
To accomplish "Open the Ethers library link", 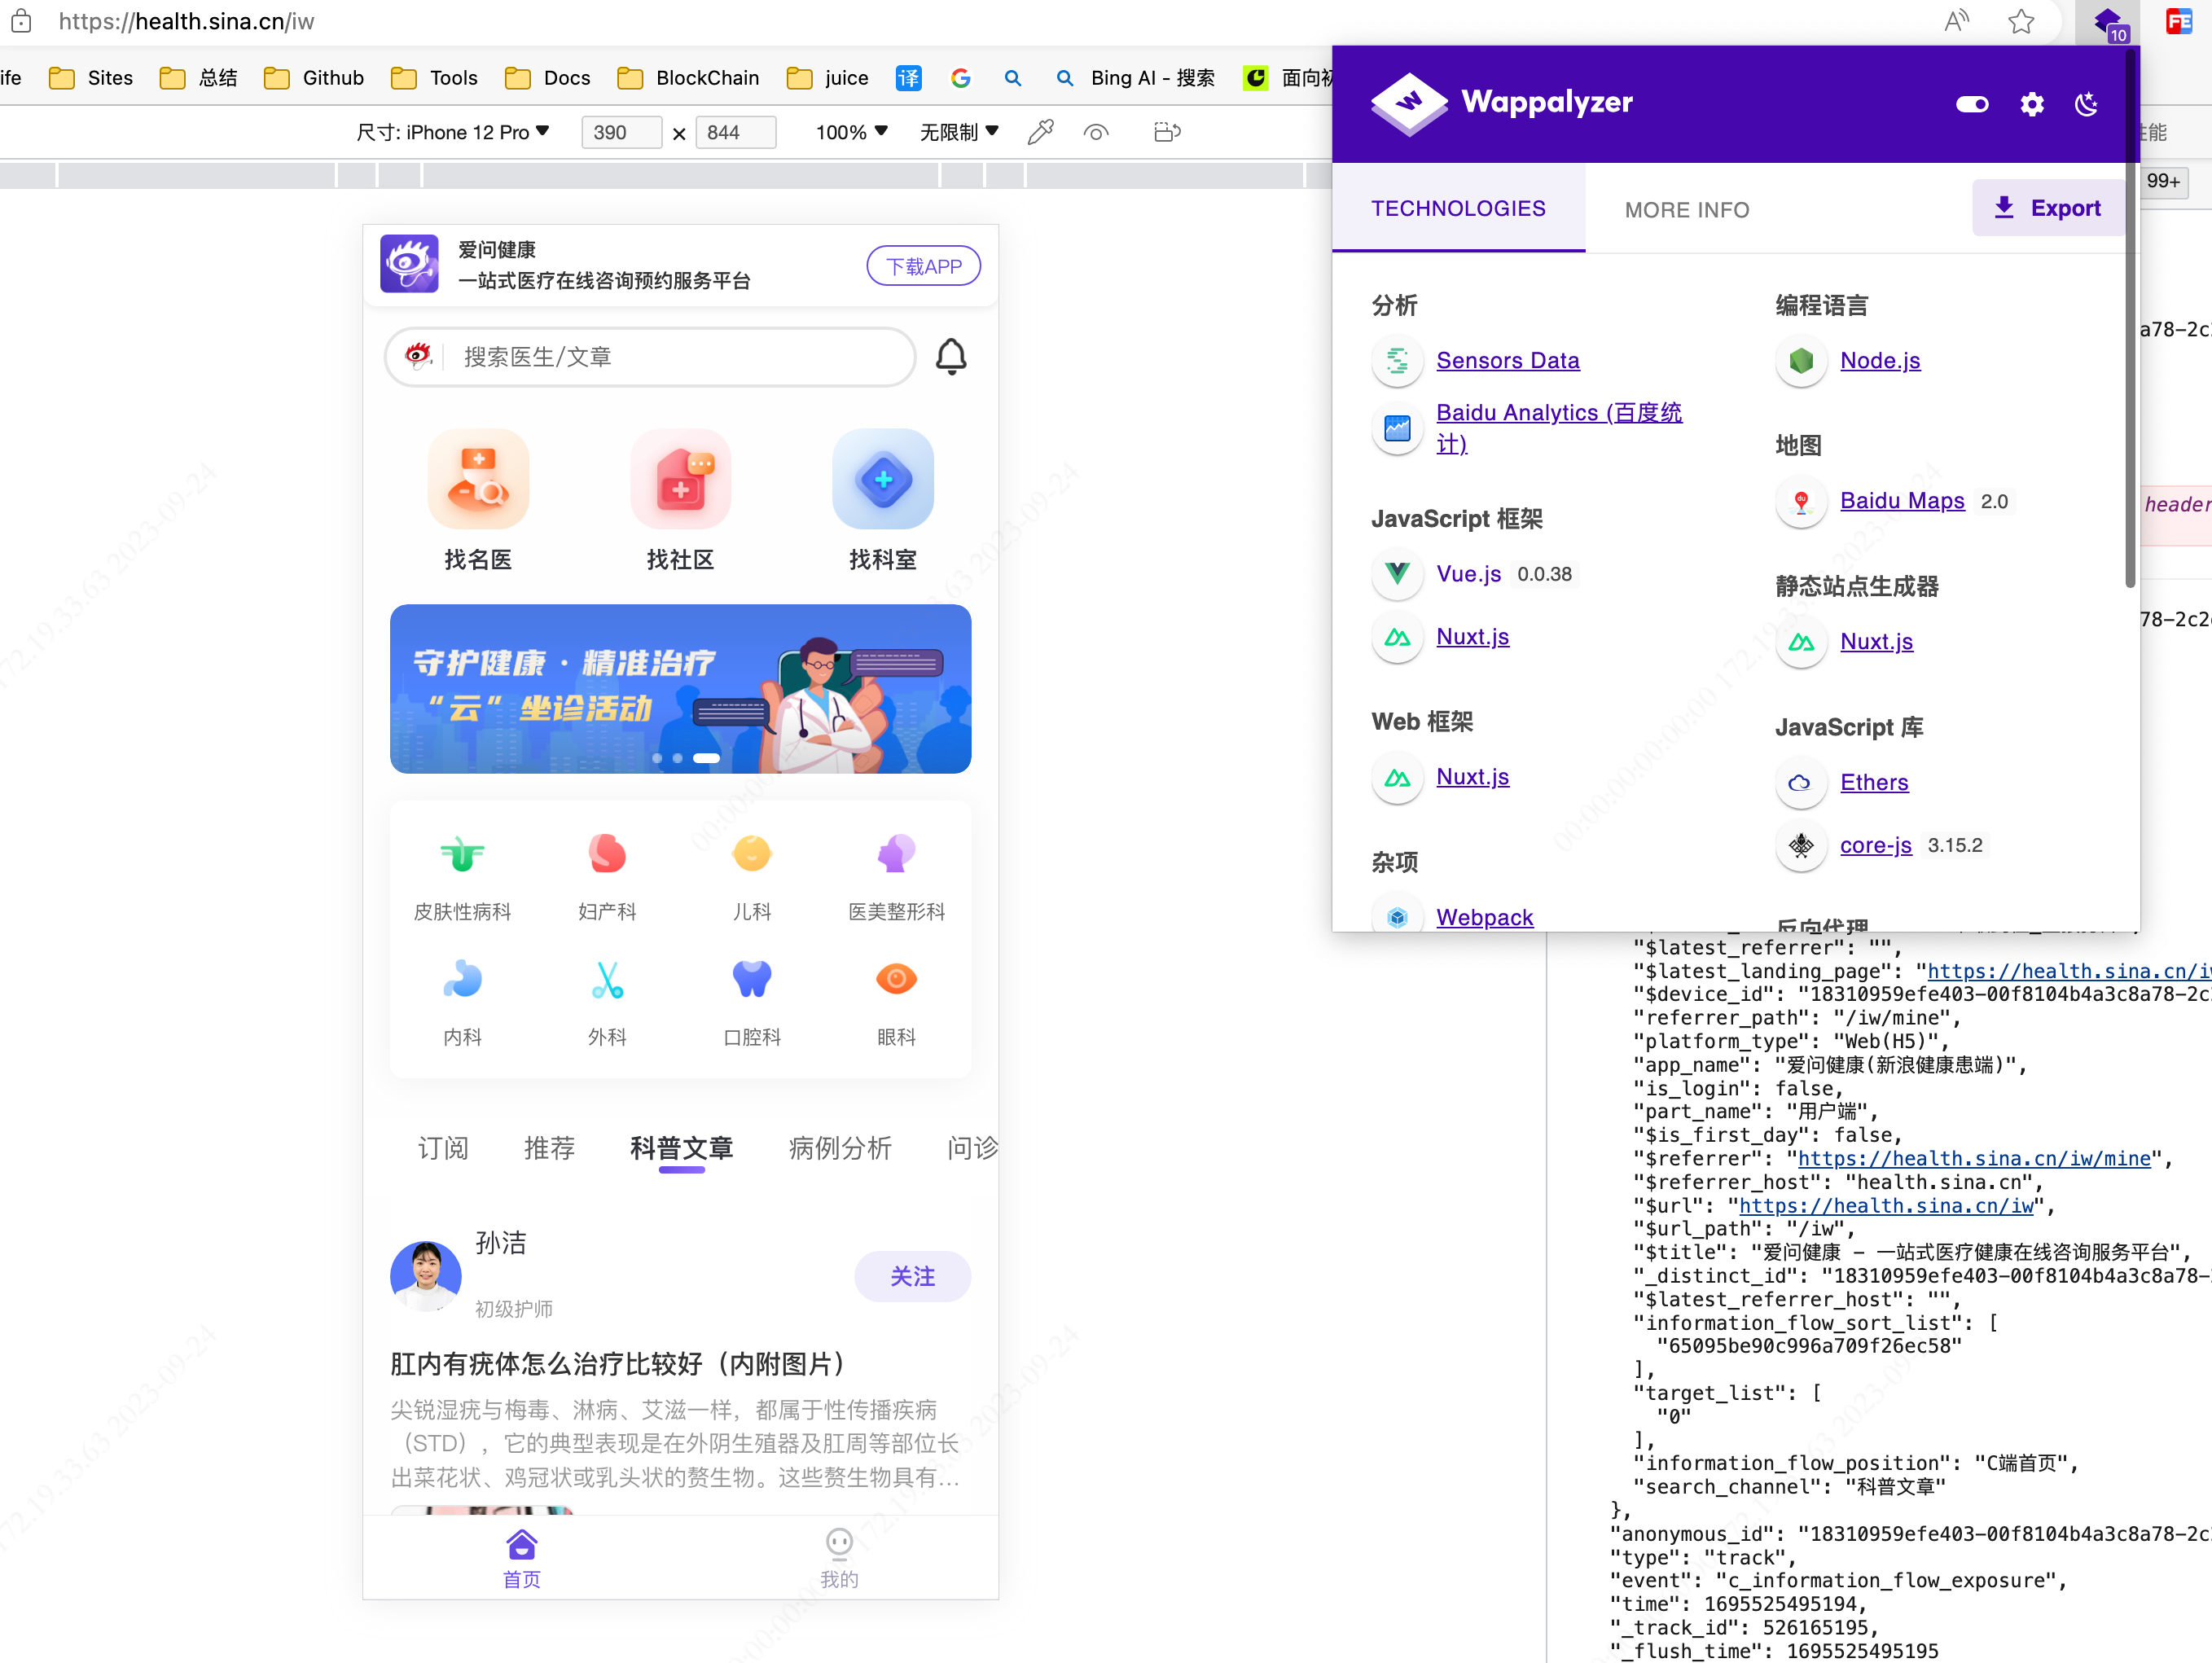I will pos(1873,783).
